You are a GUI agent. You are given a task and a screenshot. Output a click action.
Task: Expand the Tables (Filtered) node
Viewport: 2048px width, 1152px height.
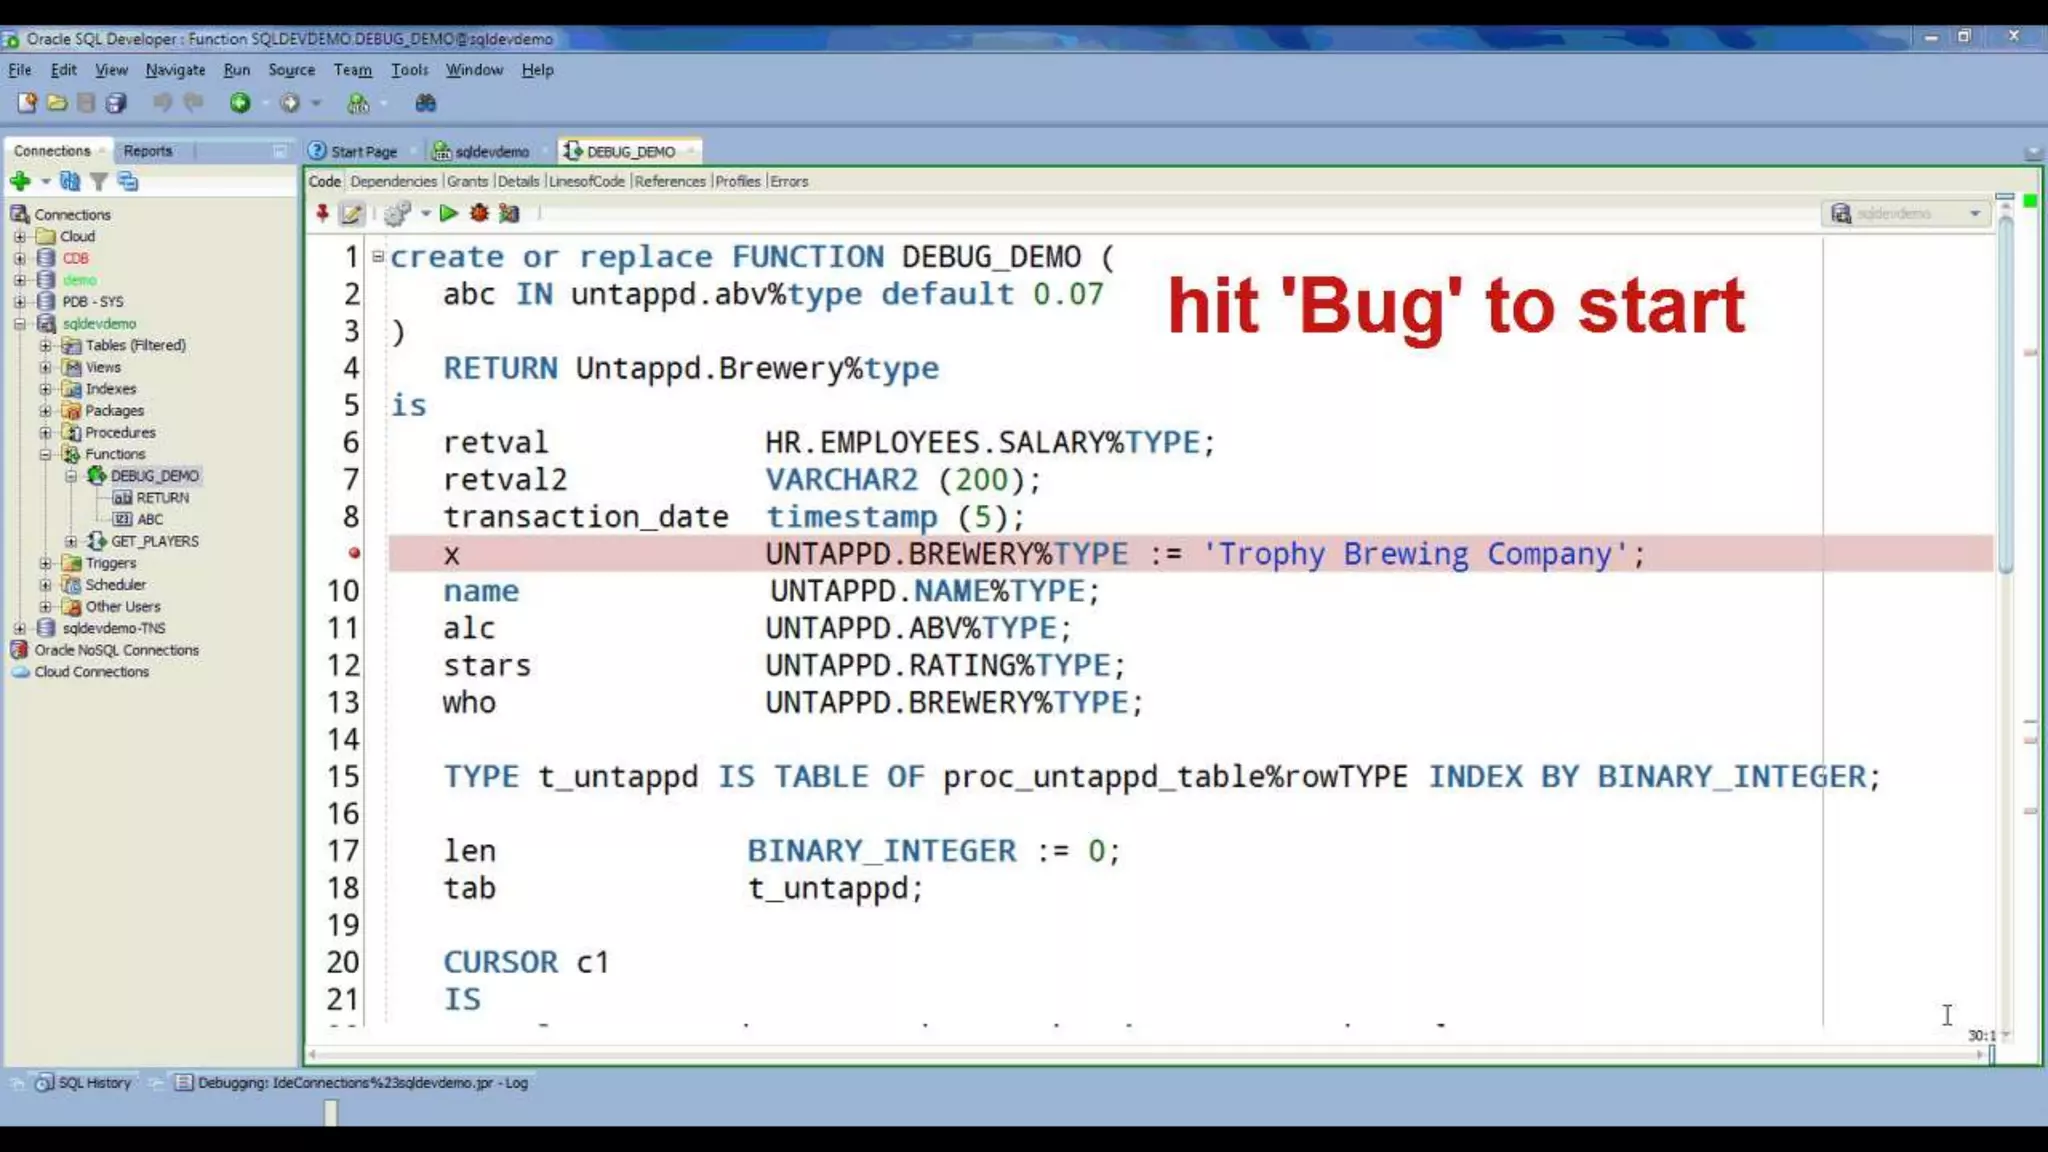pos(45,345)
